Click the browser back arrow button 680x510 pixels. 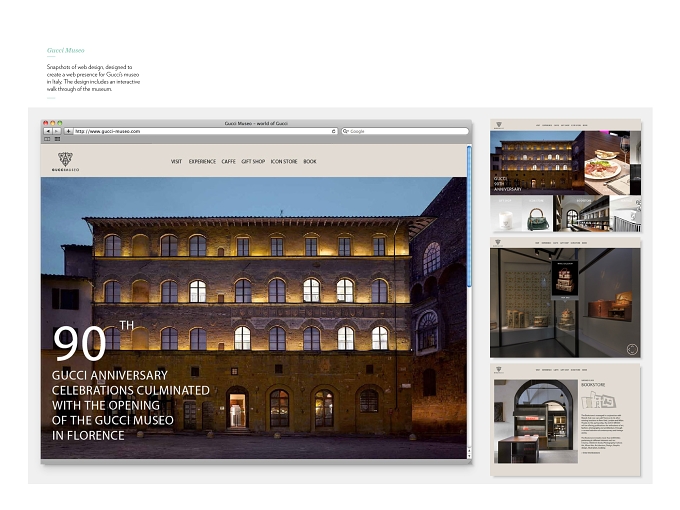pyautogui.click(x=48, y=131)
